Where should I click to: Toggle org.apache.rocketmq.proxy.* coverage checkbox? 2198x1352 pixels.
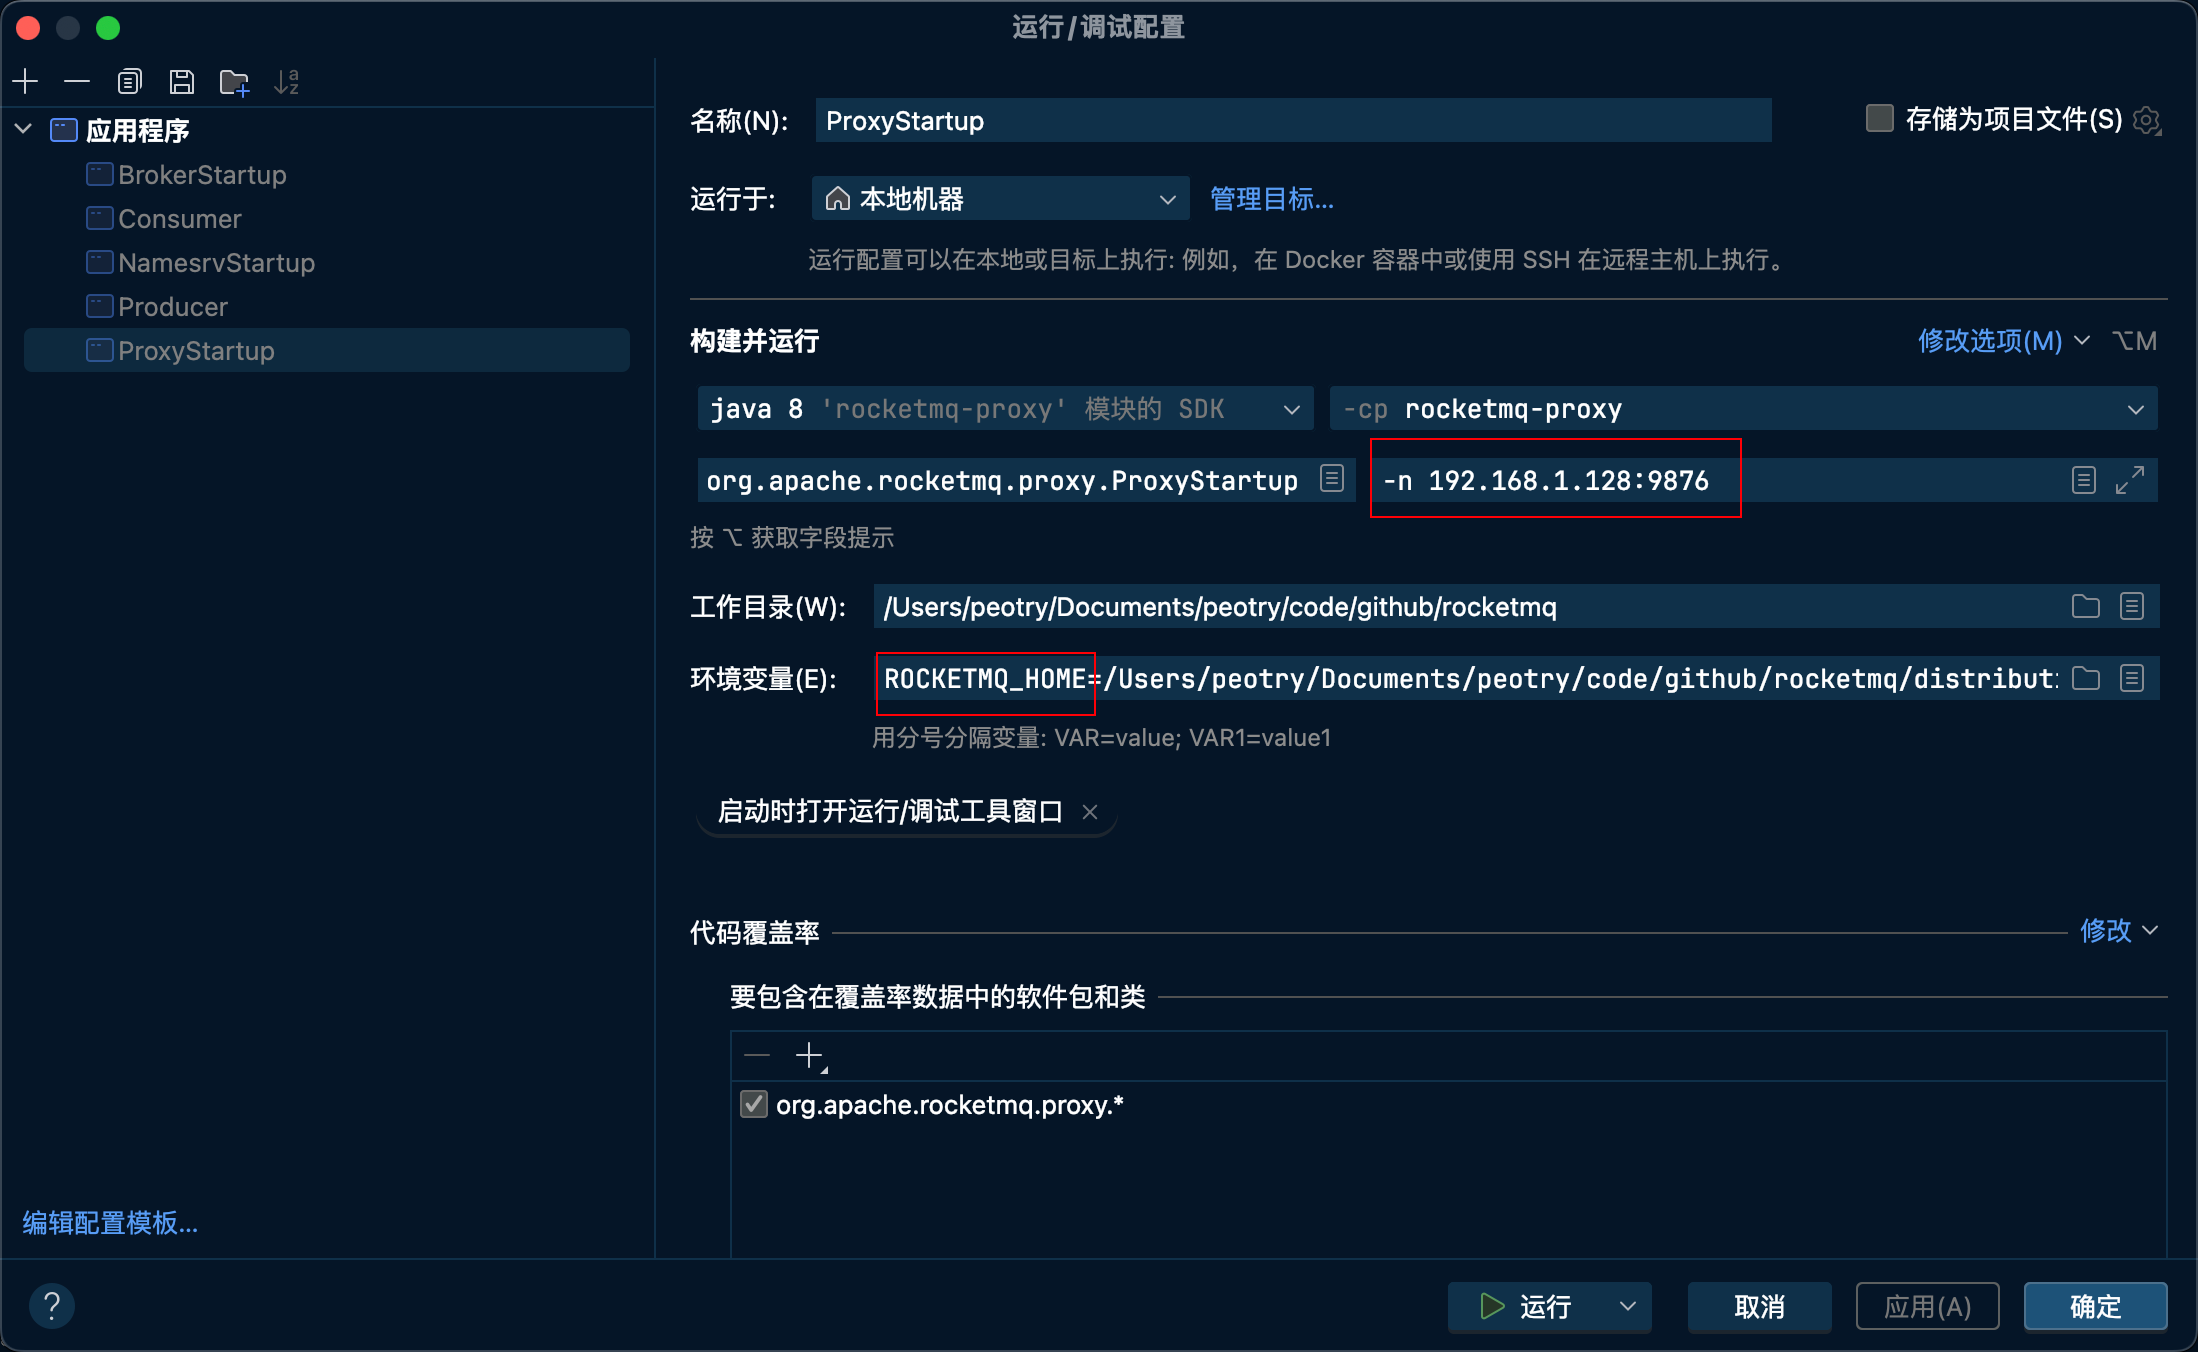754,1104
